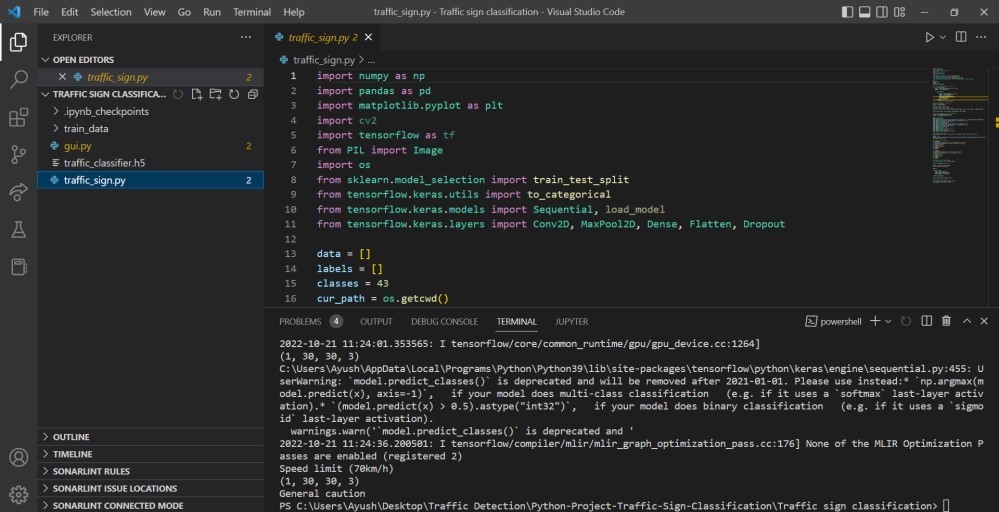Open the Run menu
Screen dimensions: 999x512
[212, 11]
